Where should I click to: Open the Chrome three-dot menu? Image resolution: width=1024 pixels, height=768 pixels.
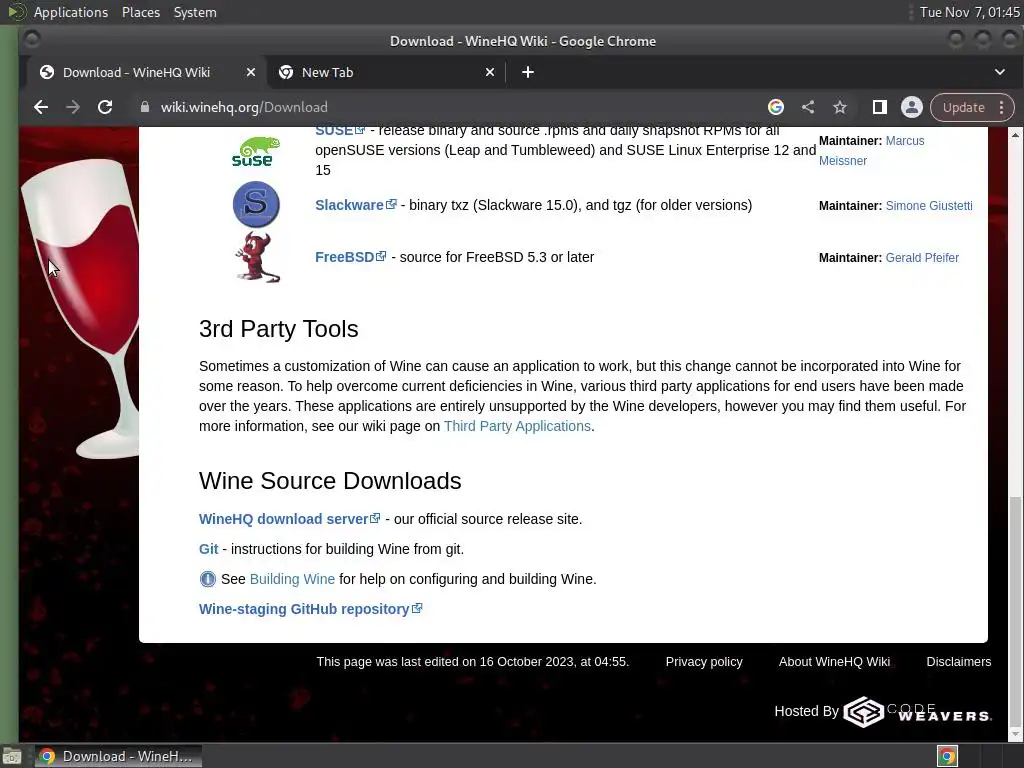1002,107
